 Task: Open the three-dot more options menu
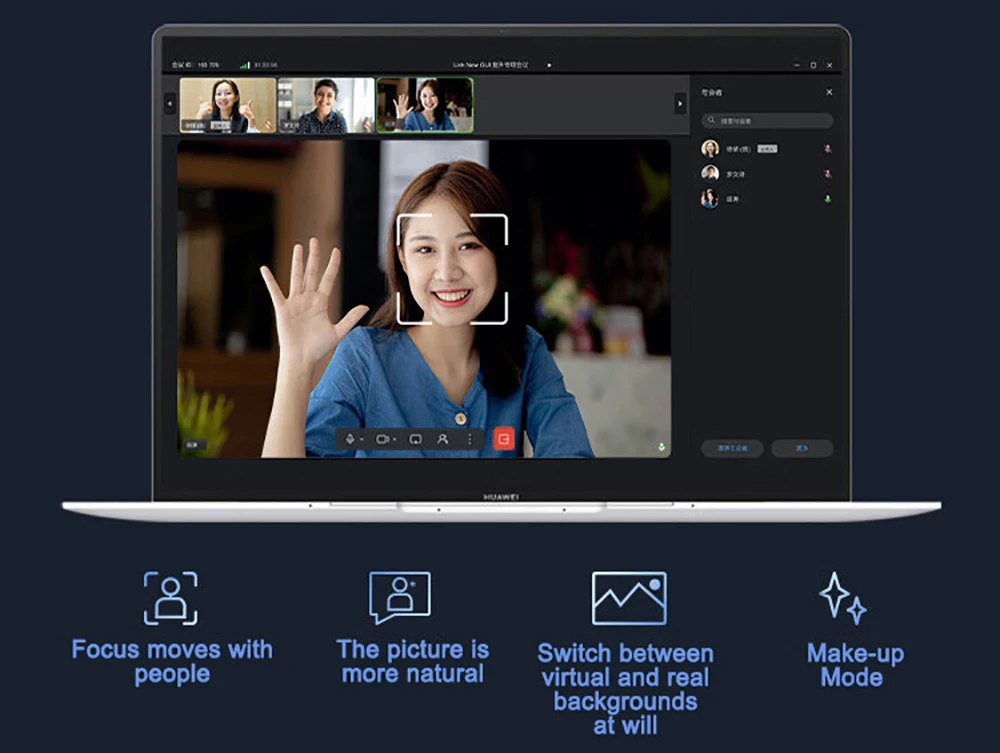[x=470, y=439]
